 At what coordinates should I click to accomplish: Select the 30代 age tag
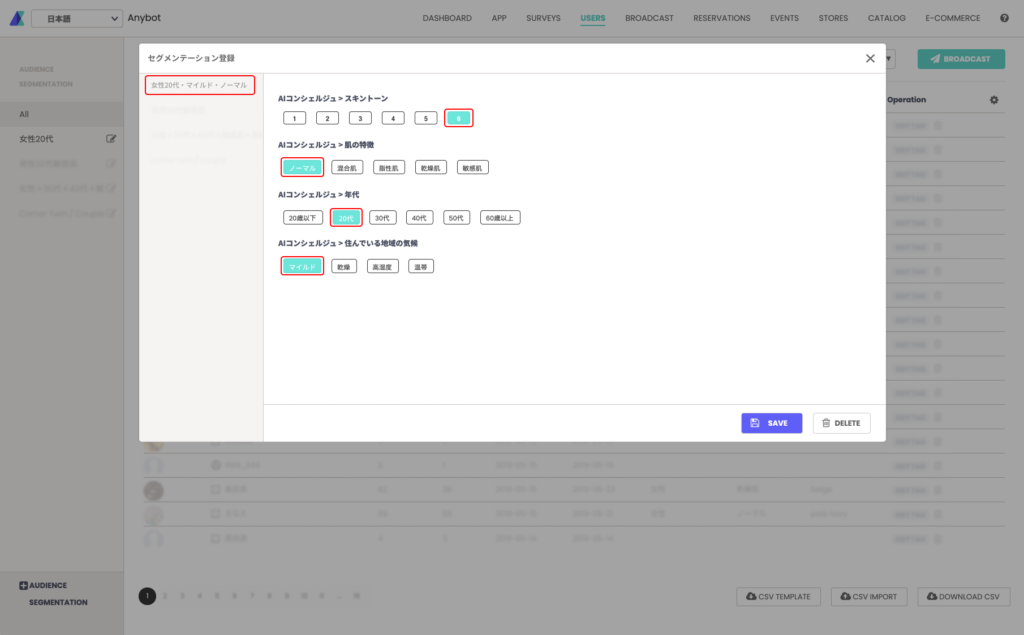click(383, 218)
